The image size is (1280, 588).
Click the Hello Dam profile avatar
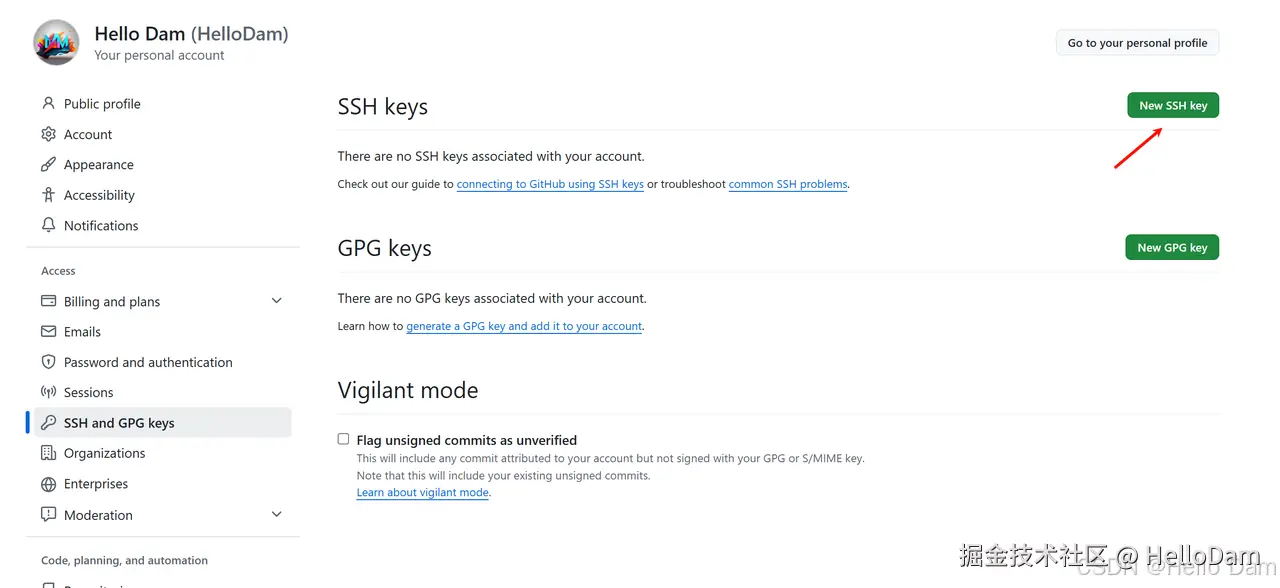click(56, 43)
